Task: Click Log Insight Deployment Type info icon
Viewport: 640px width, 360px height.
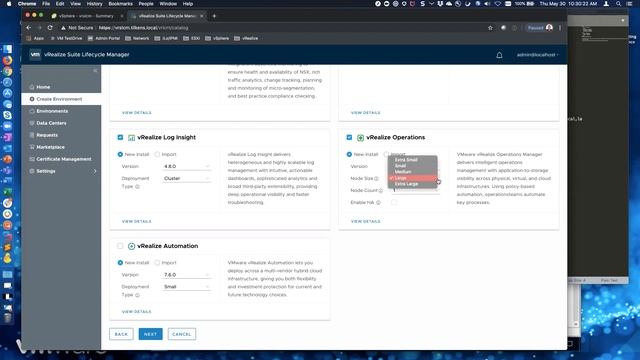Action: pyautogui.click(x=137, y=187)
